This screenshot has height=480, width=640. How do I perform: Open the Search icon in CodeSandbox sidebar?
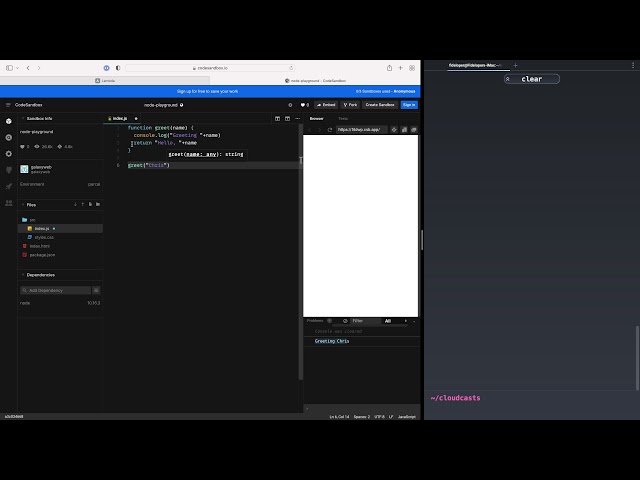coord(9,138)
